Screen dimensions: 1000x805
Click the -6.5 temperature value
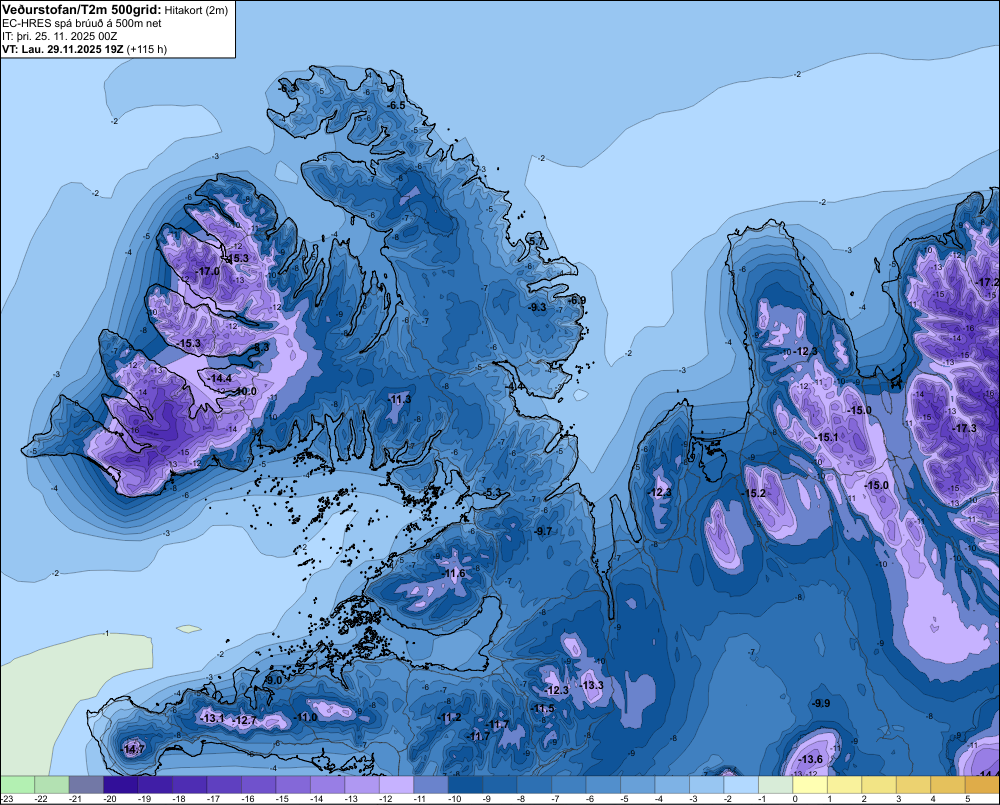tap(397, 105)
